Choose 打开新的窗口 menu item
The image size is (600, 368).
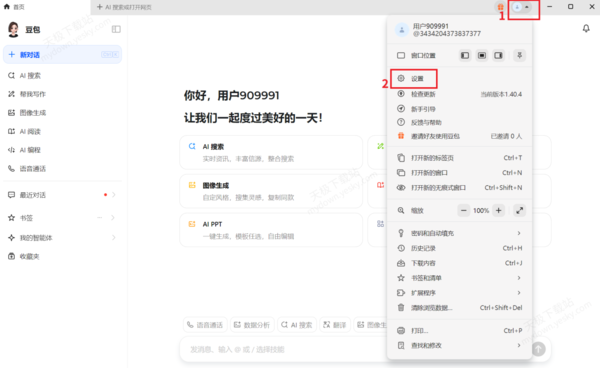[x=459, y=173]
